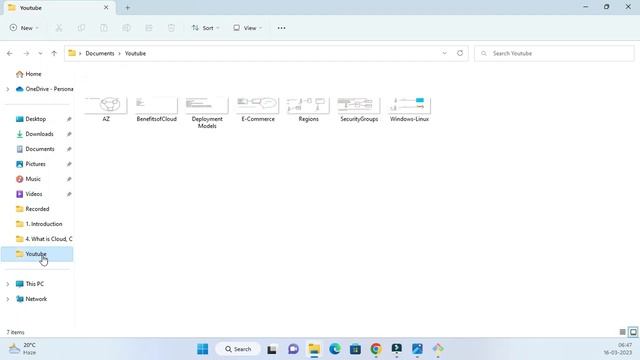
Task: Close the Youtube tab
Action: coord(106,8)
